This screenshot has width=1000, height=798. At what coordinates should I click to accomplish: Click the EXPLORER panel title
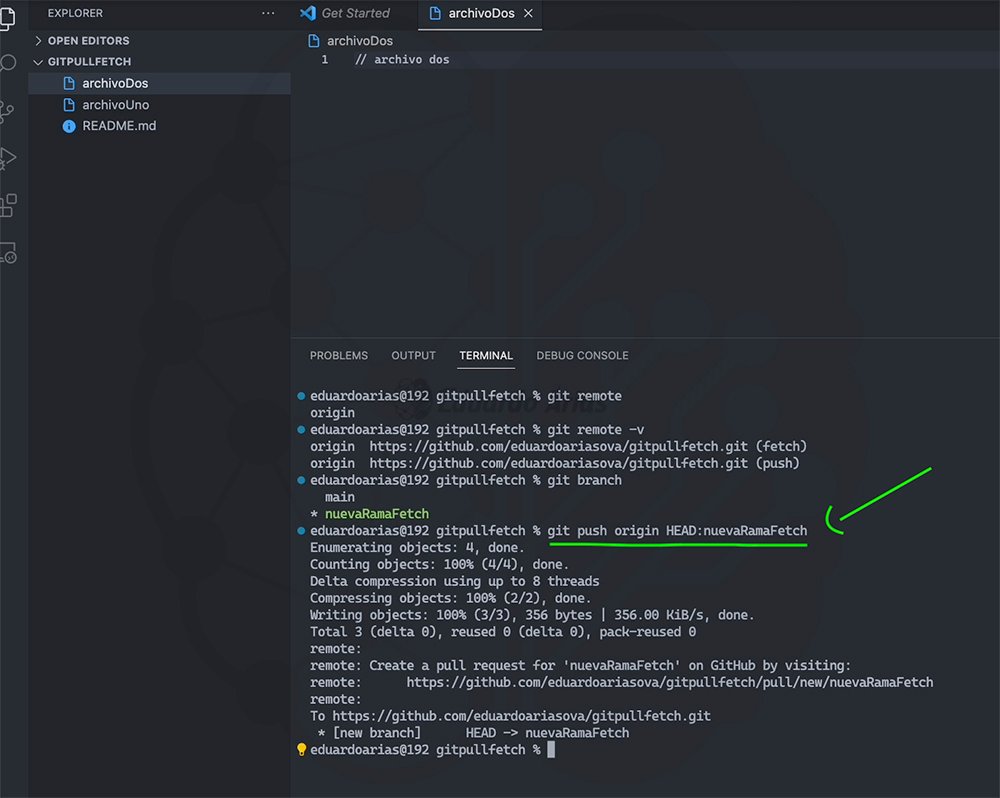click(75, 13)
